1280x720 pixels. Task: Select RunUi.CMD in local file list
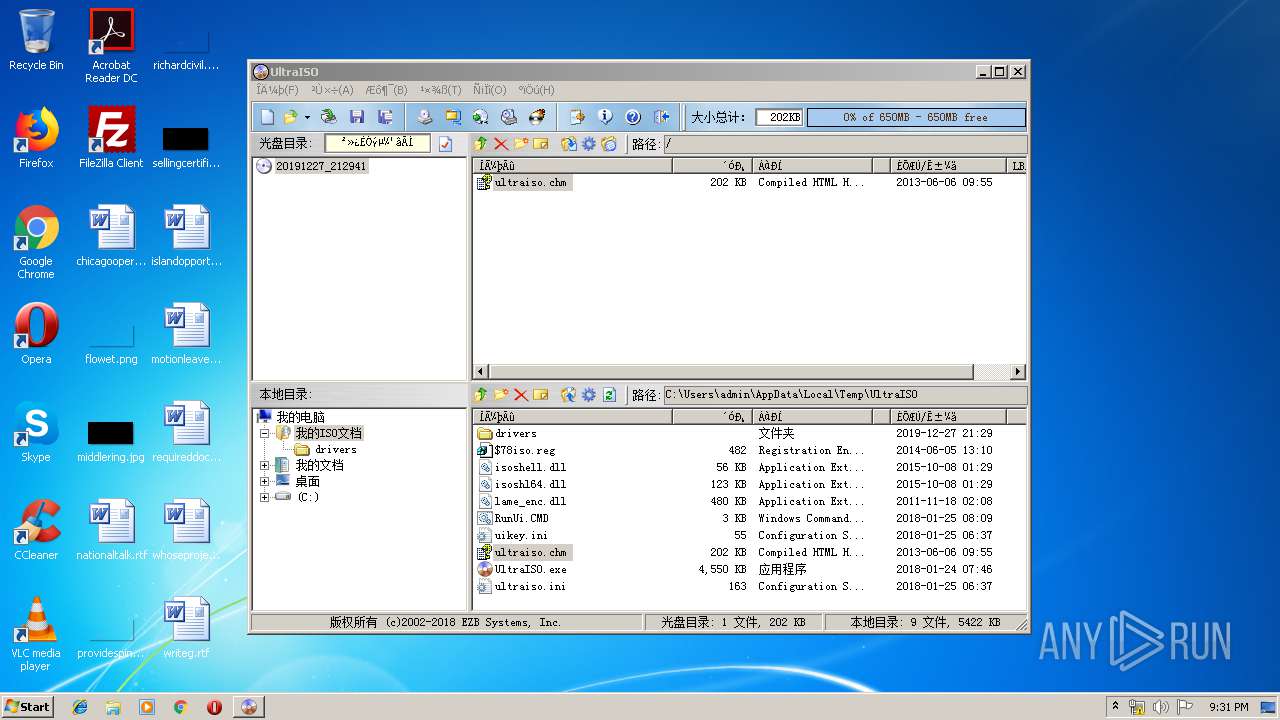pos(522,519)
